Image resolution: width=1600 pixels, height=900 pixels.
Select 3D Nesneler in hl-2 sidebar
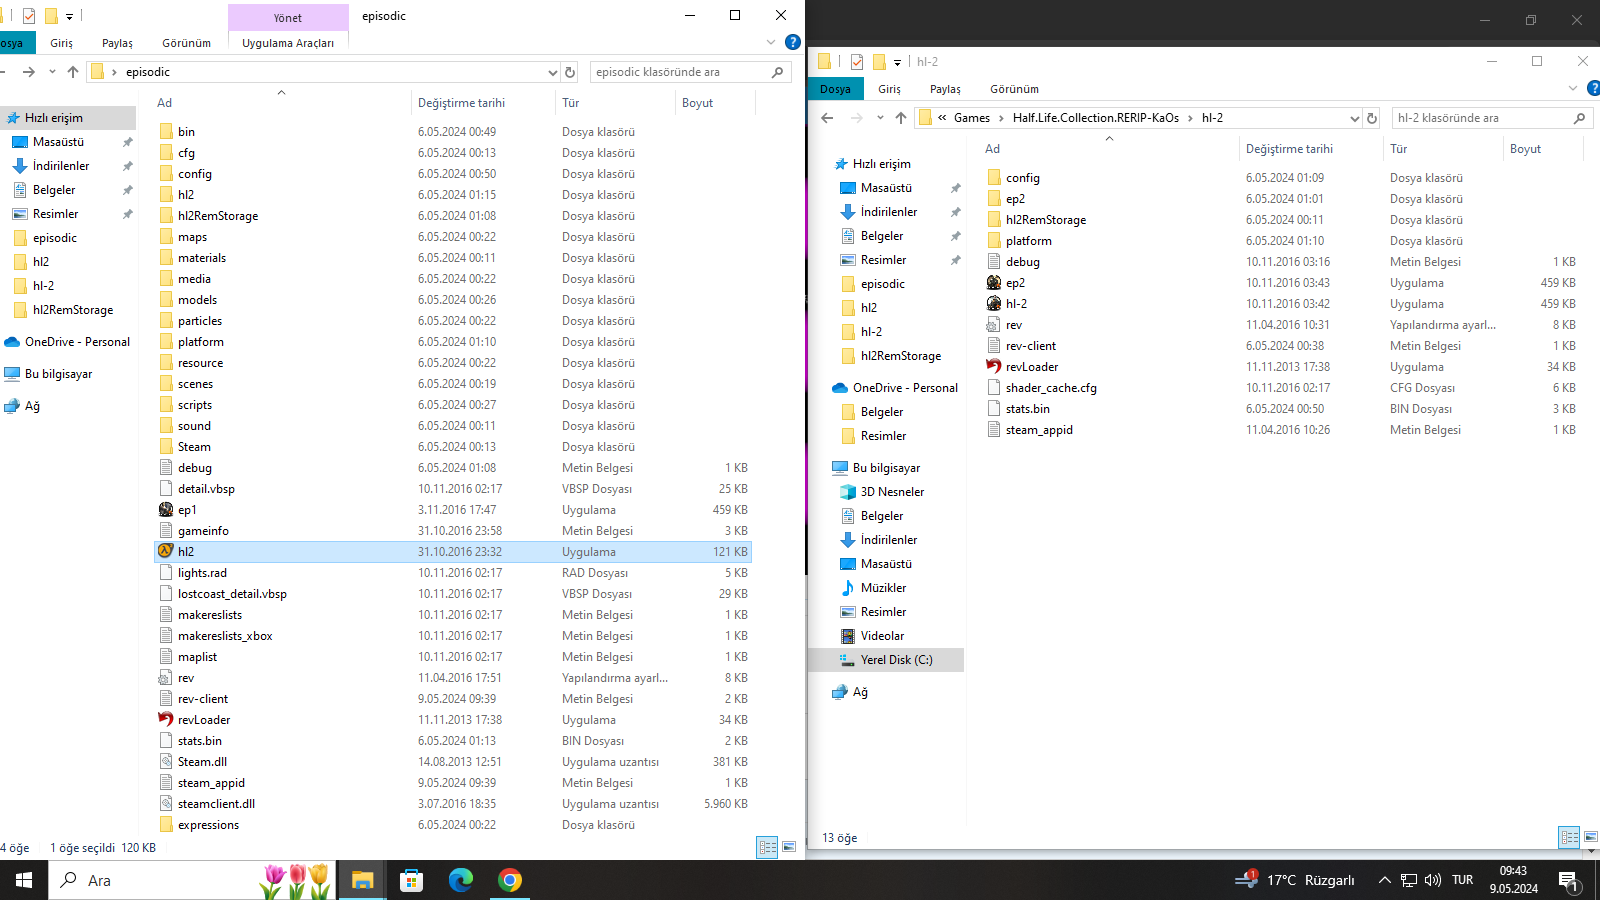click(x=886, y=492)
